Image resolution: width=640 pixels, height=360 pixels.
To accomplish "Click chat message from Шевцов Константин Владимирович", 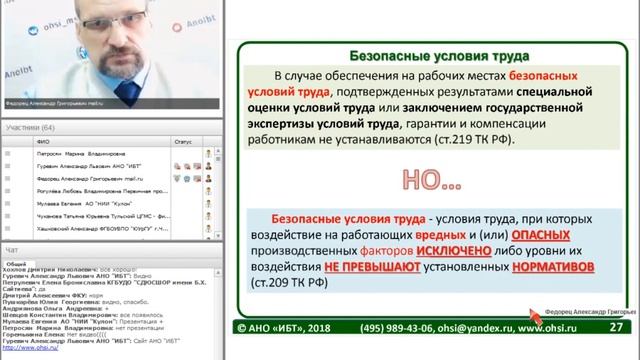I will point(82,315).
